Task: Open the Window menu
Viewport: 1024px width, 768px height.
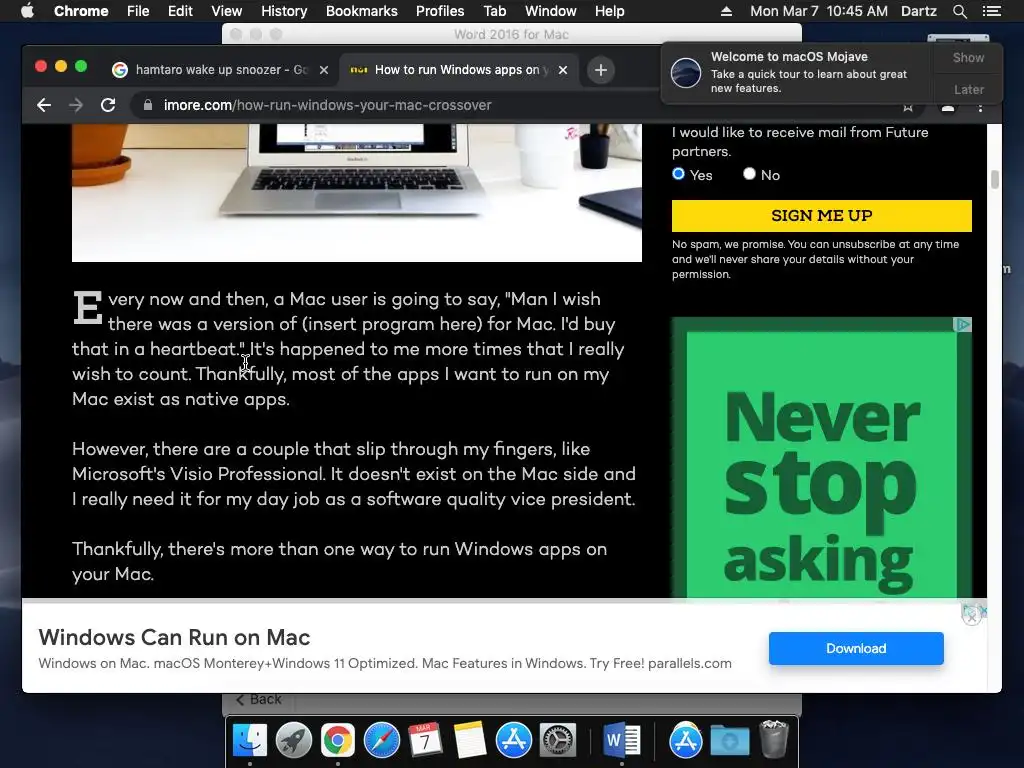Action: click(551, 11)
